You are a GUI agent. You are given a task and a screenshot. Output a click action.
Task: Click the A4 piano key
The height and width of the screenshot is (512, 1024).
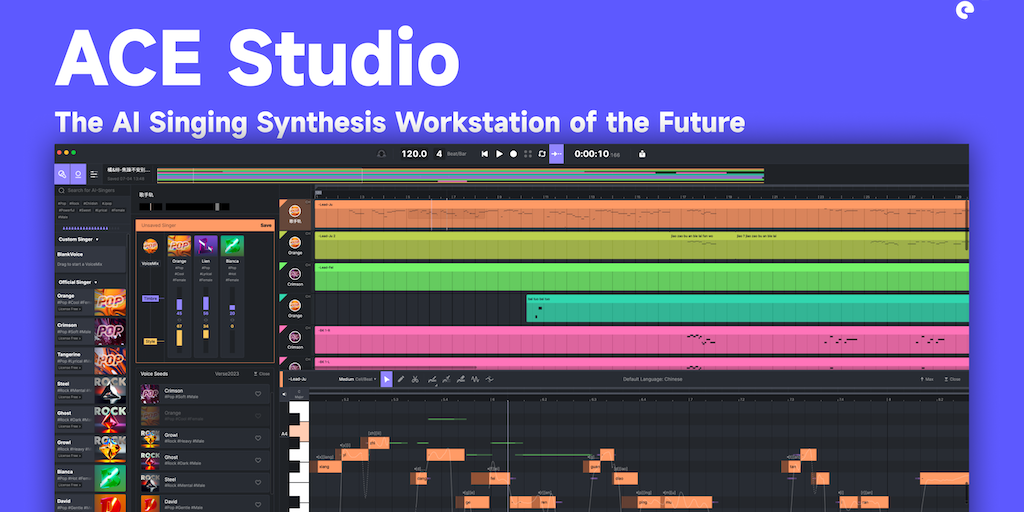299,432
